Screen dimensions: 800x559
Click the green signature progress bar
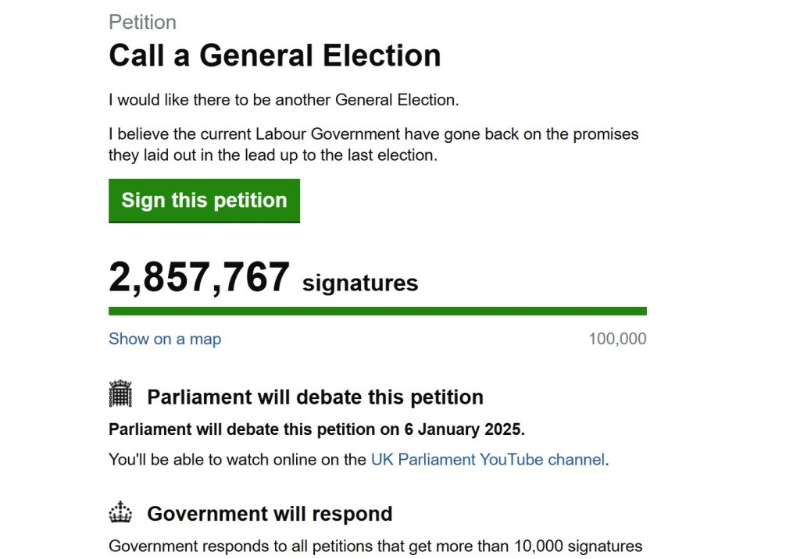coord(377,311)
